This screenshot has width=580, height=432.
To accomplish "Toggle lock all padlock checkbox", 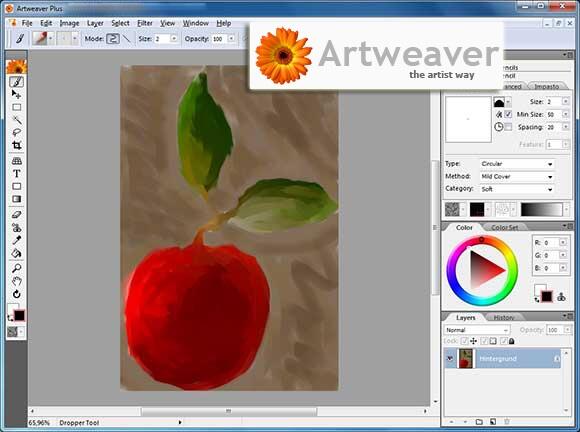I will coord(504,341).
